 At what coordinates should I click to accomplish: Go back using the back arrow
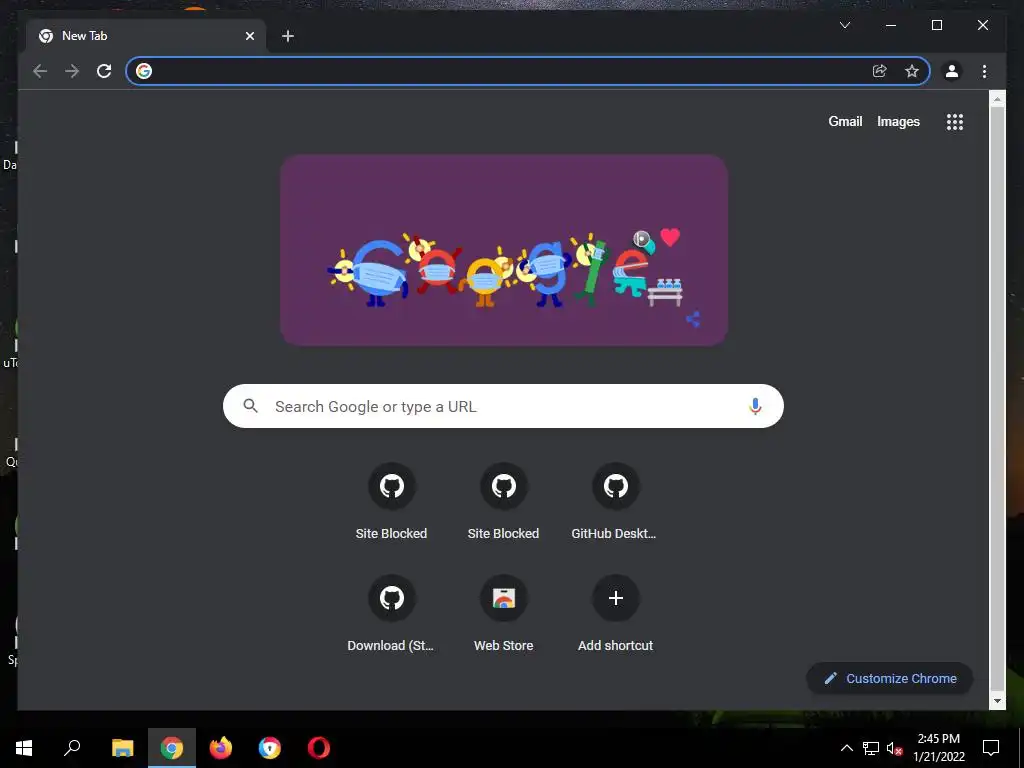(40, 71)
